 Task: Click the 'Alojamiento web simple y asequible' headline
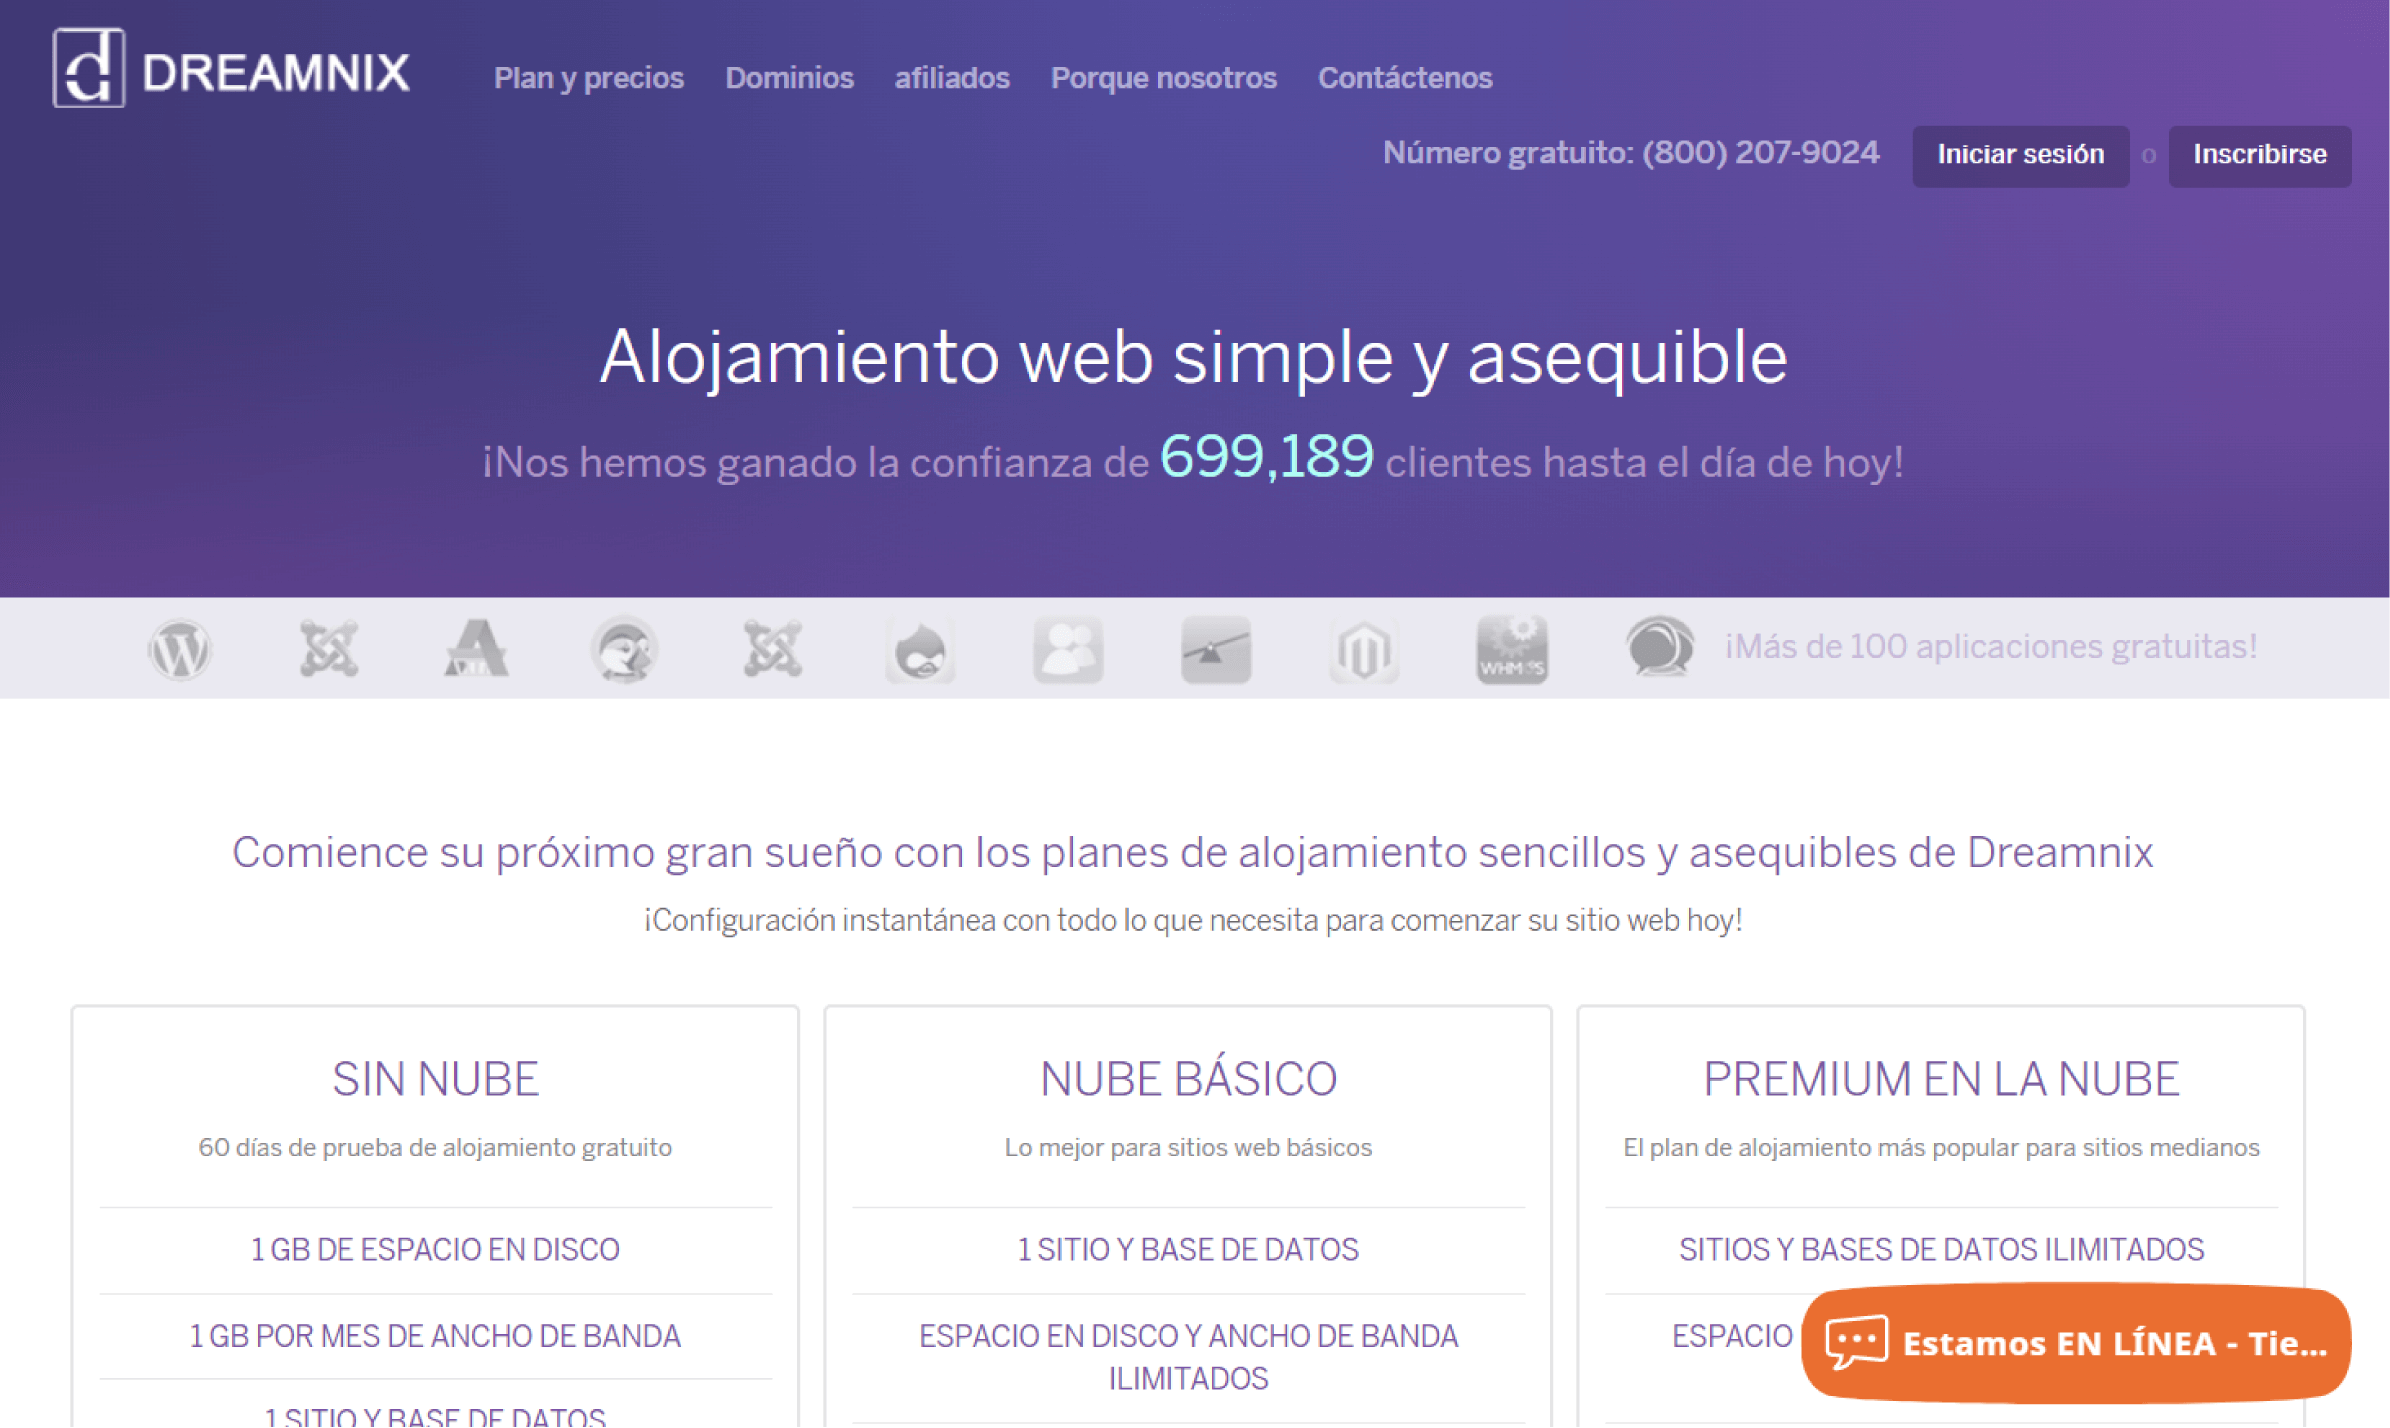[x=1193, y=357]
